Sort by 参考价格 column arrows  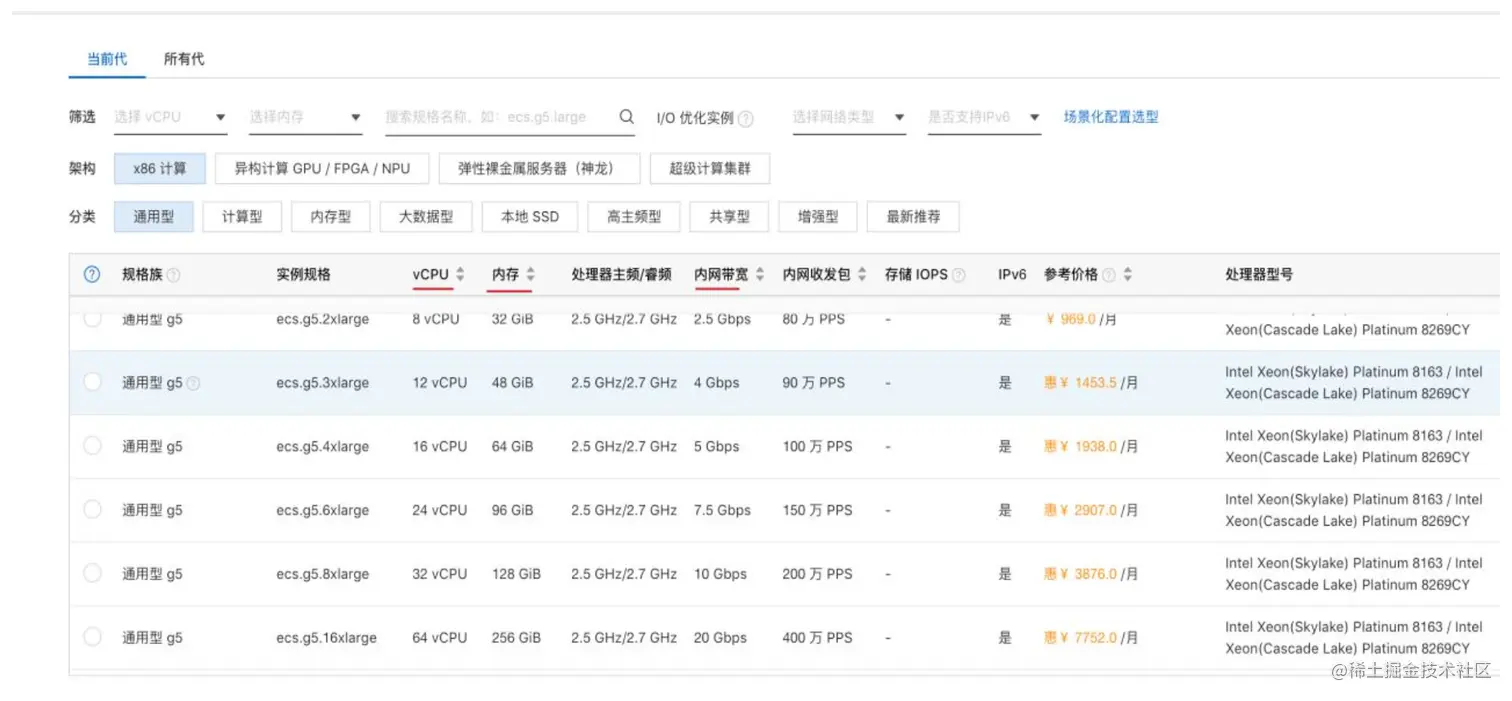point(1129,274)
